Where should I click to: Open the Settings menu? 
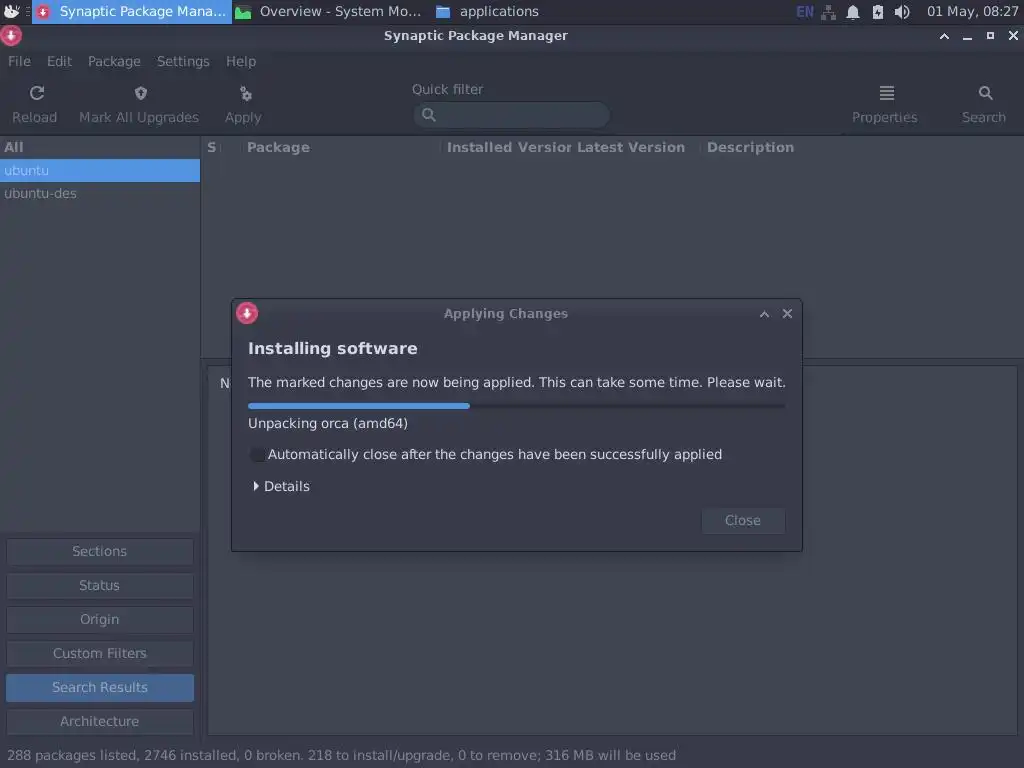click(x=183, y=61)
